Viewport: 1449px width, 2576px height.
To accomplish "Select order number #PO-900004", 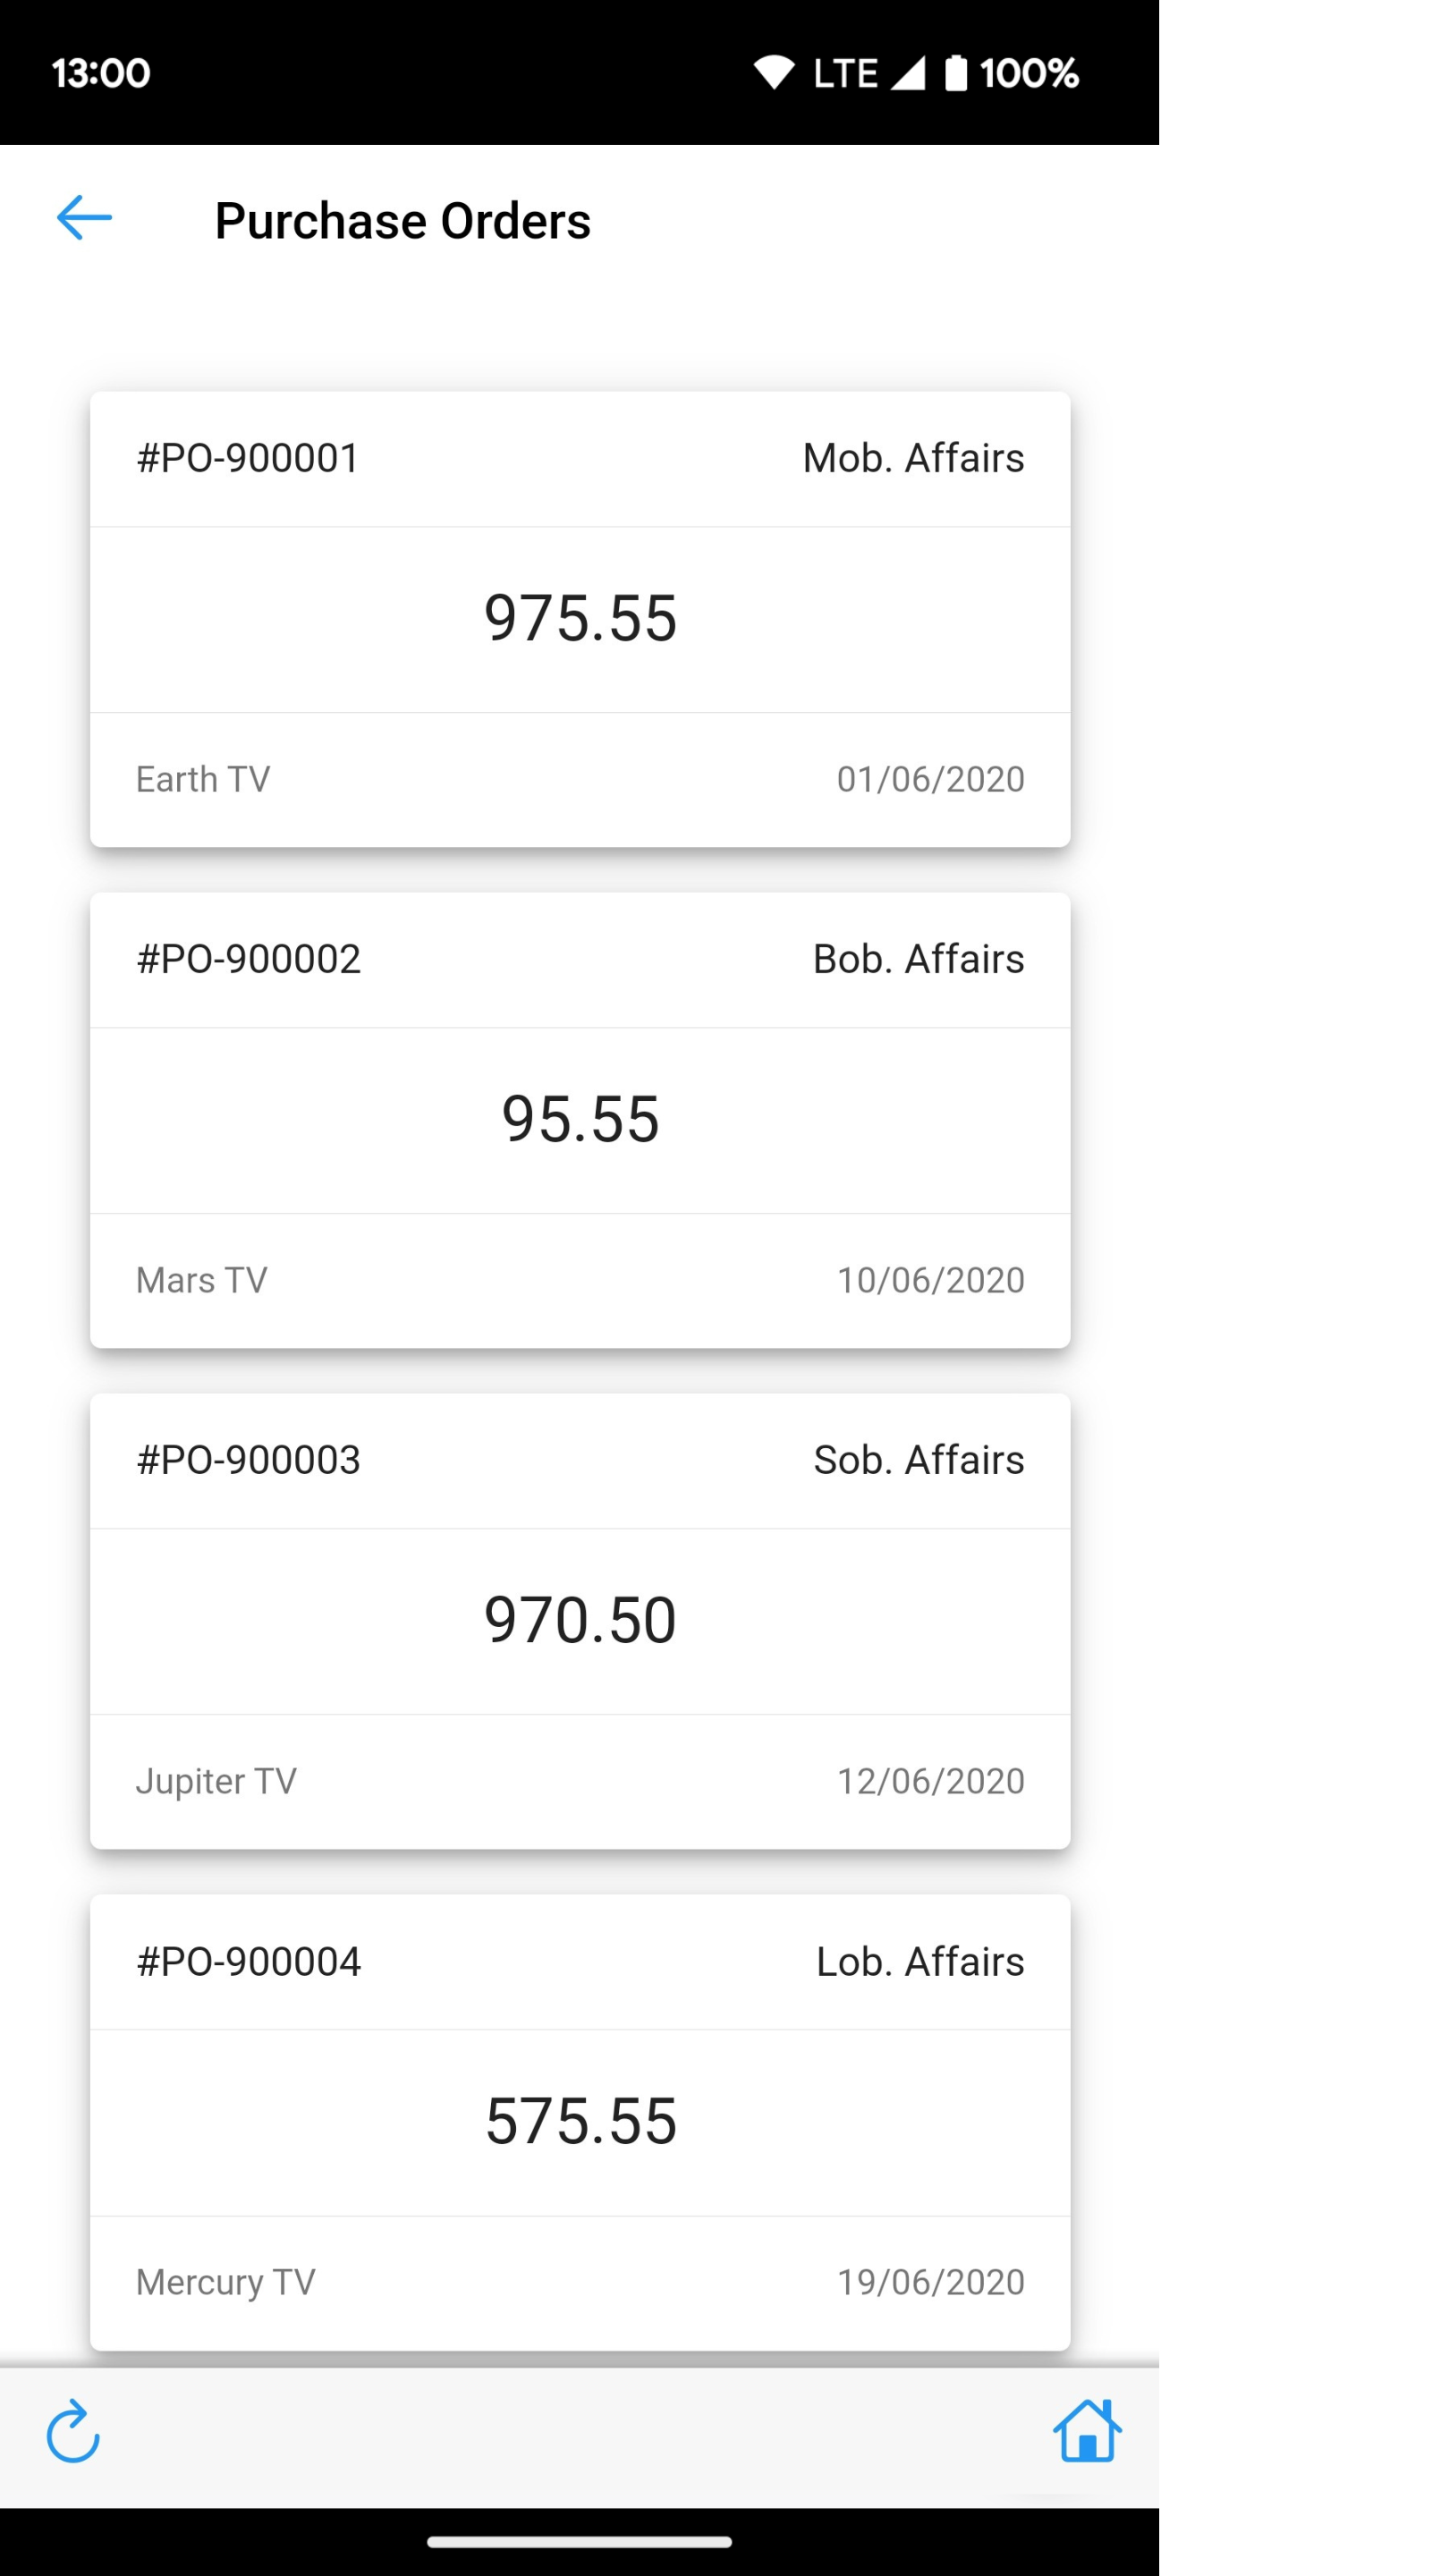I will coord(248,1962).
